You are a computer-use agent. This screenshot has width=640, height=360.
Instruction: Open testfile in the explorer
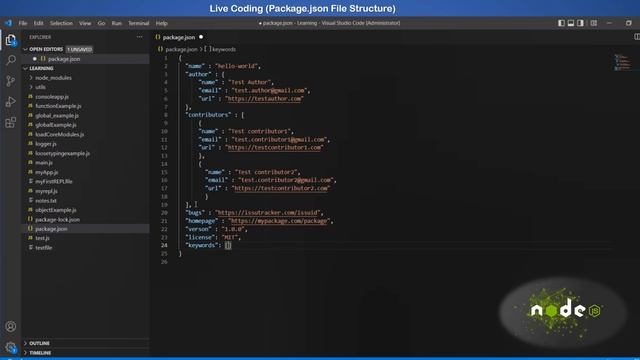(43, 248)
